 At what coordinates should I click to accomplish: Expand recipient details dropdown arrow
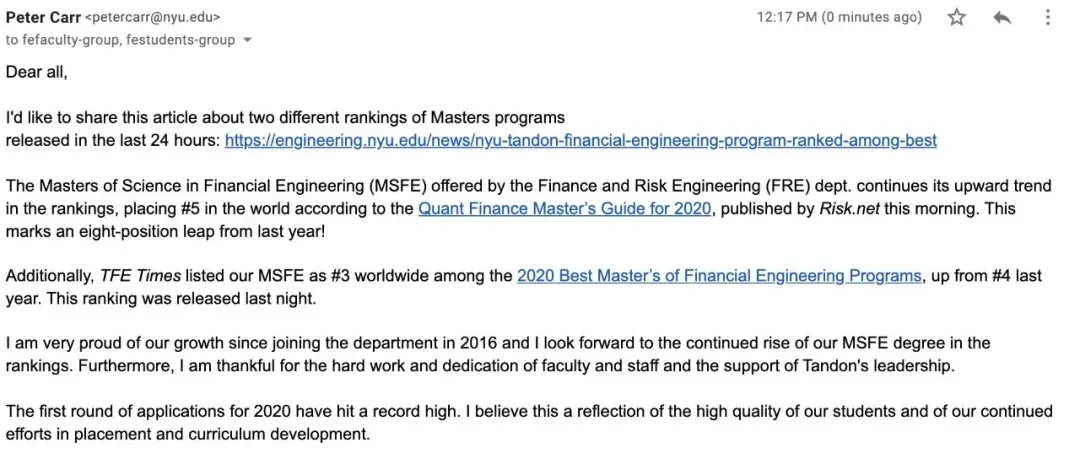click(248, 41)
